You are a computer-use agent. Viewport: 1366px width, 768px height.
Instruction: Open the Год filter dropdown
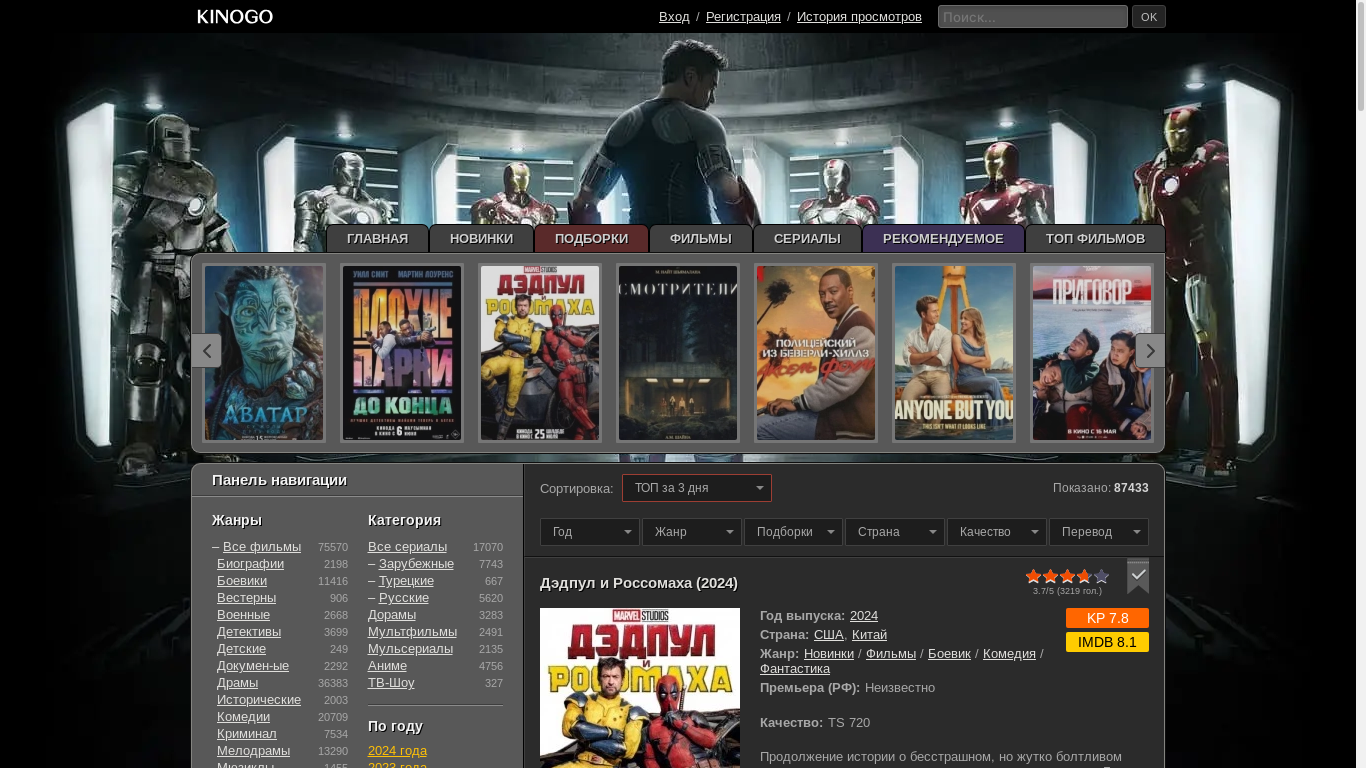(590, 532)
